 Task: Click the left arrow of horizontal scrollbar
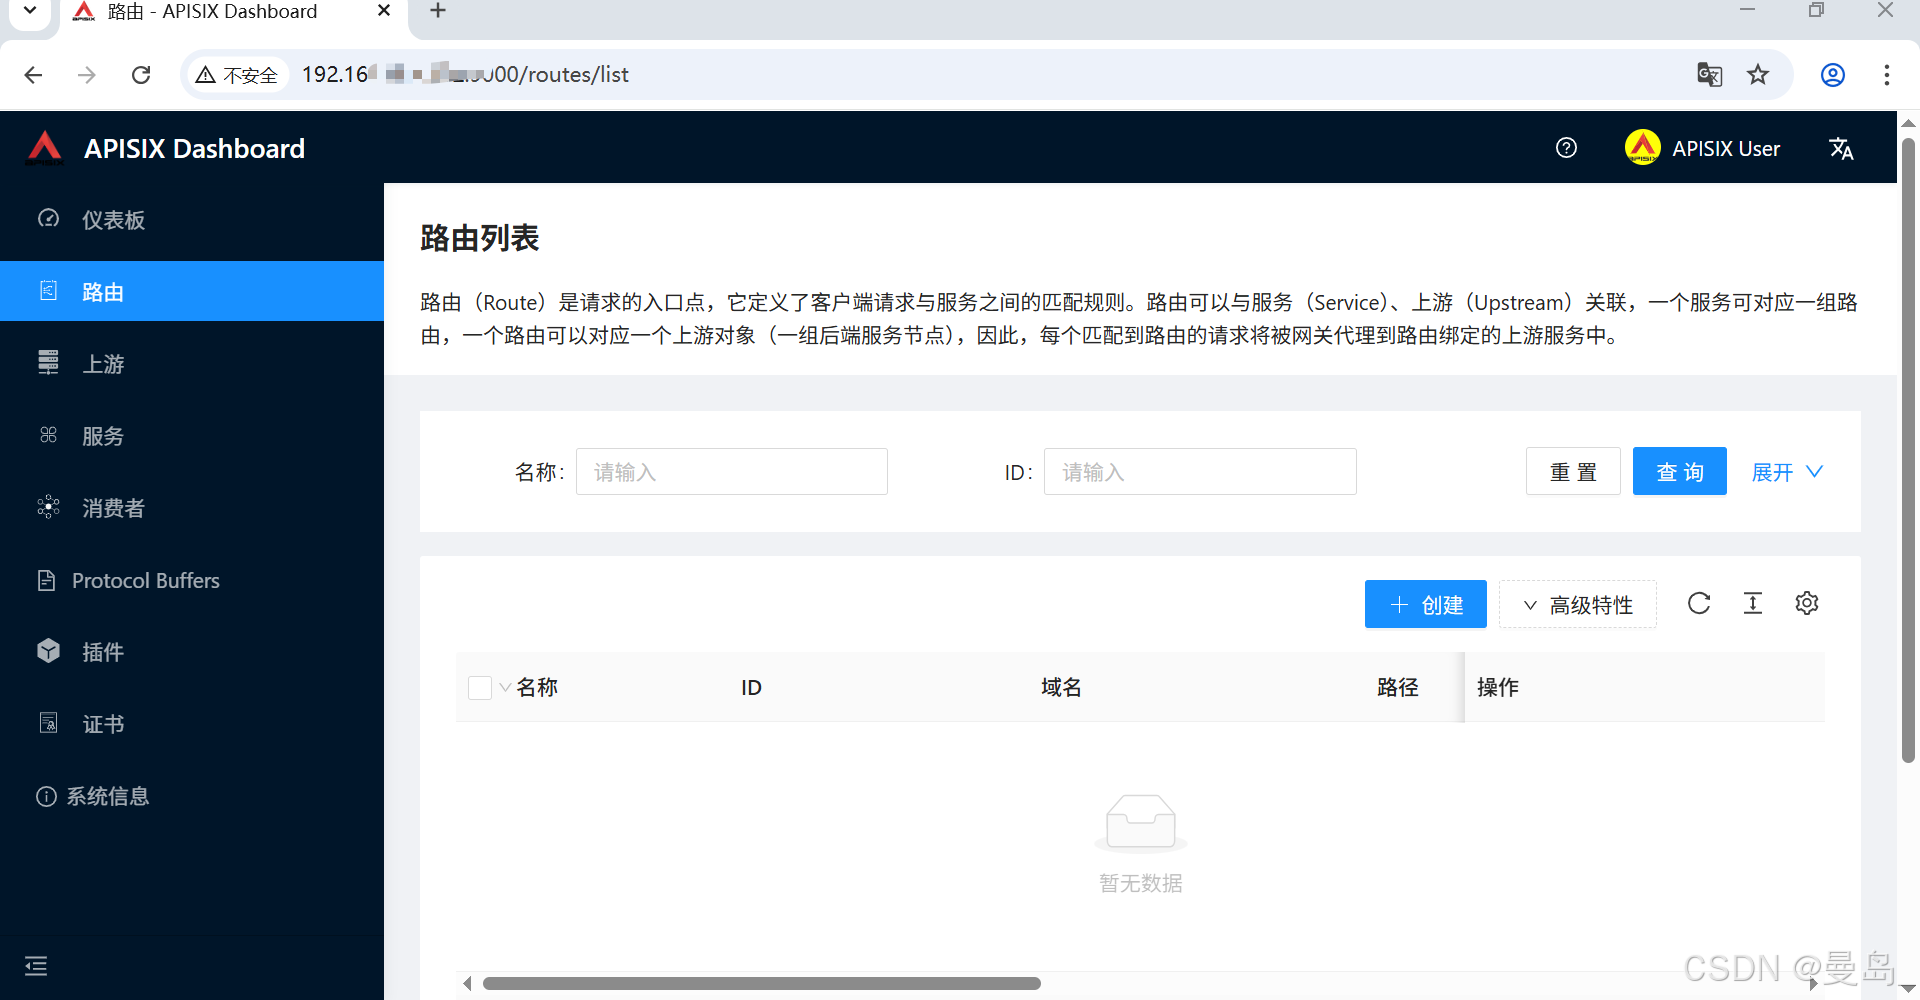(x=467, y=984)
